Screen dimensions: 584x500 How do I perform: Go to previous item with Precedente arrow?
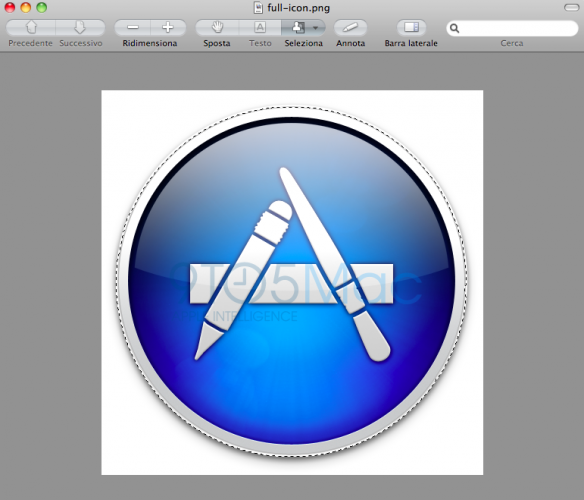[31, 28]
